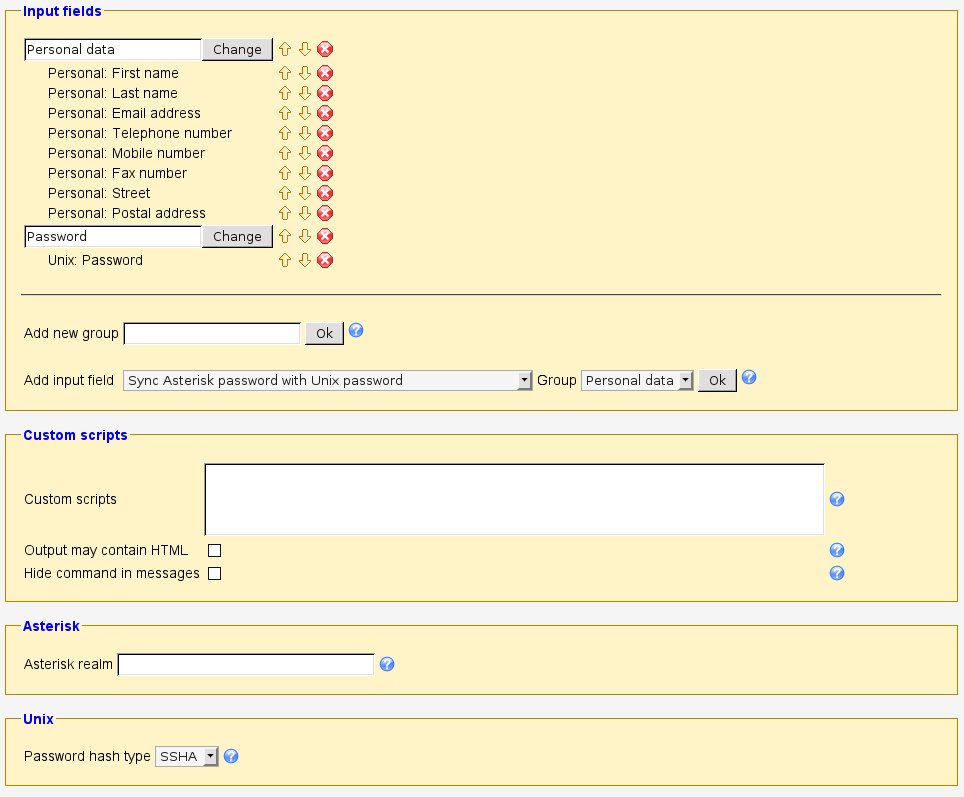
Task: Click the Custom scripts text area
Action: (514, 499)
